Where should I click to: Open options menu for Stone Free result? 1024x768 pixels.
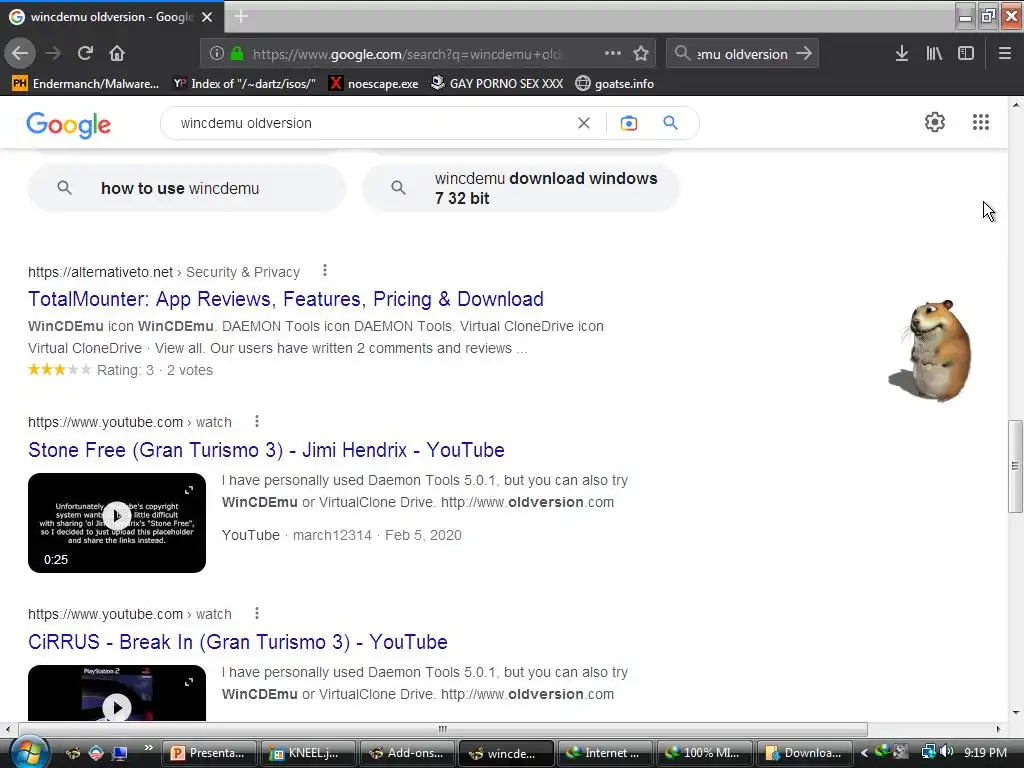point(257,421)
